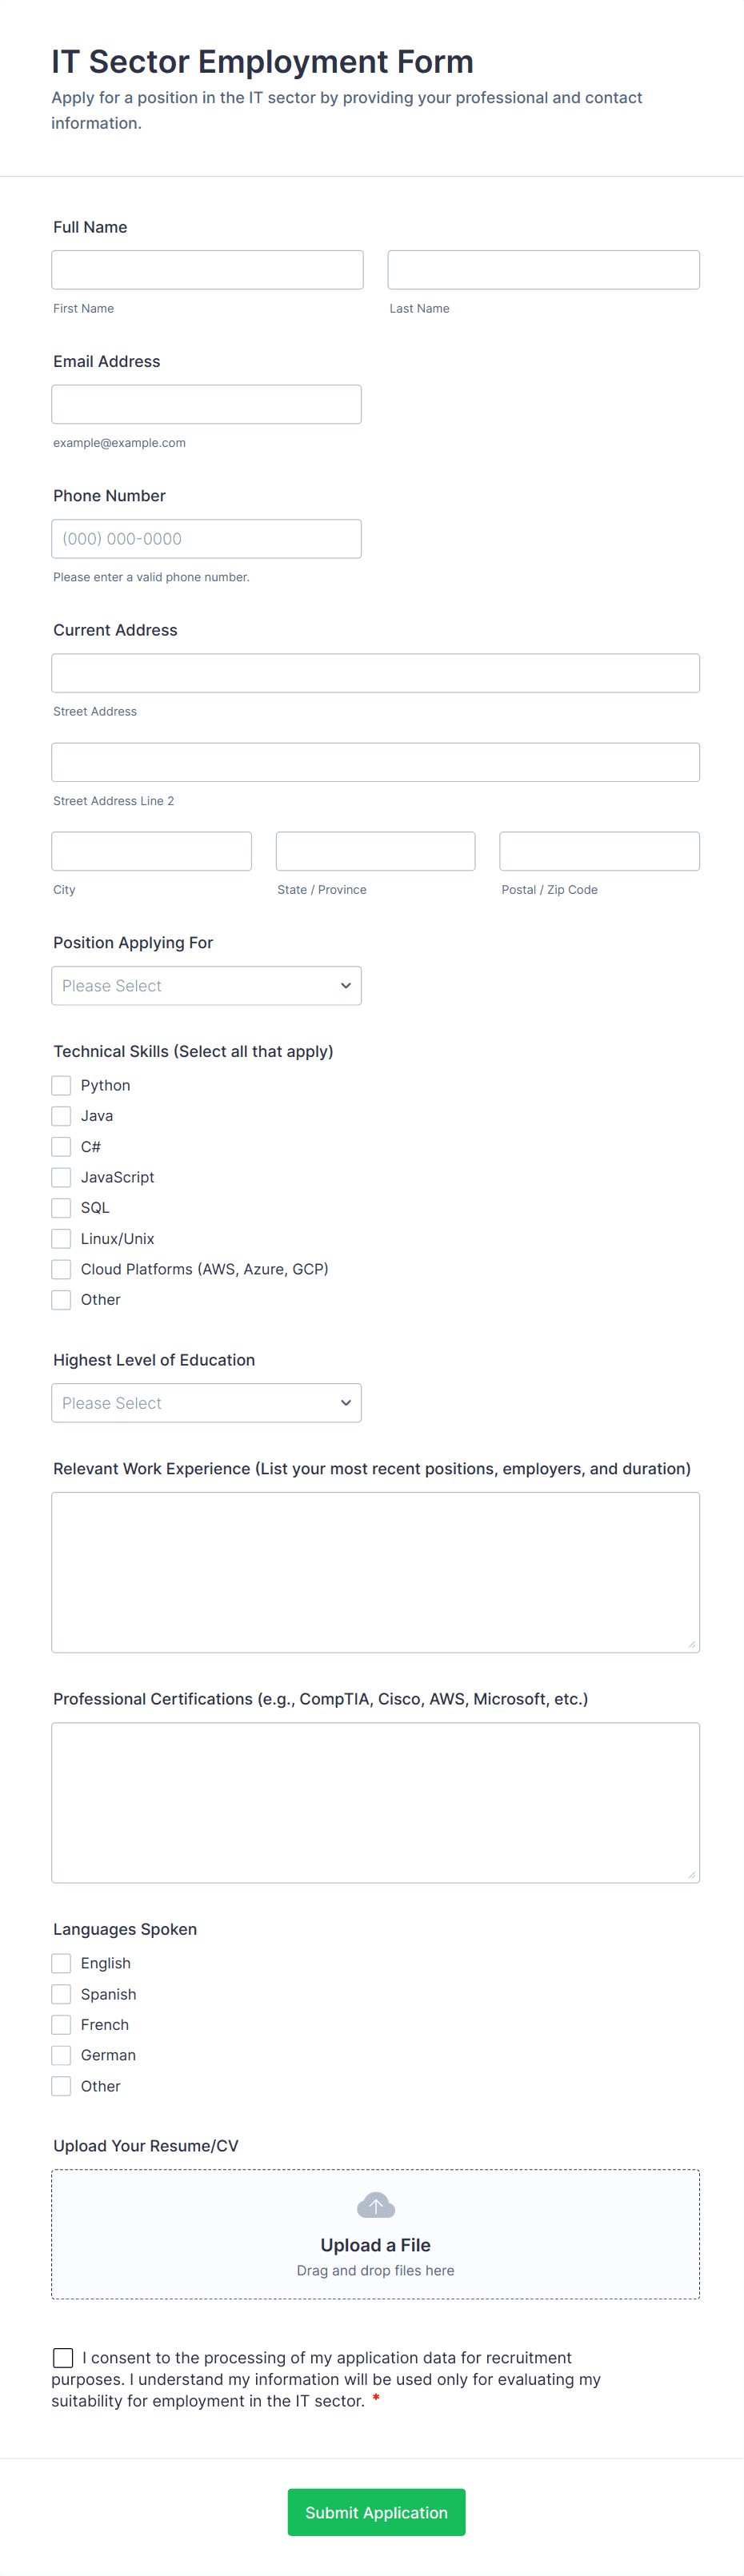
Task: Click the First Name field
Action: (x=207, y=270)
